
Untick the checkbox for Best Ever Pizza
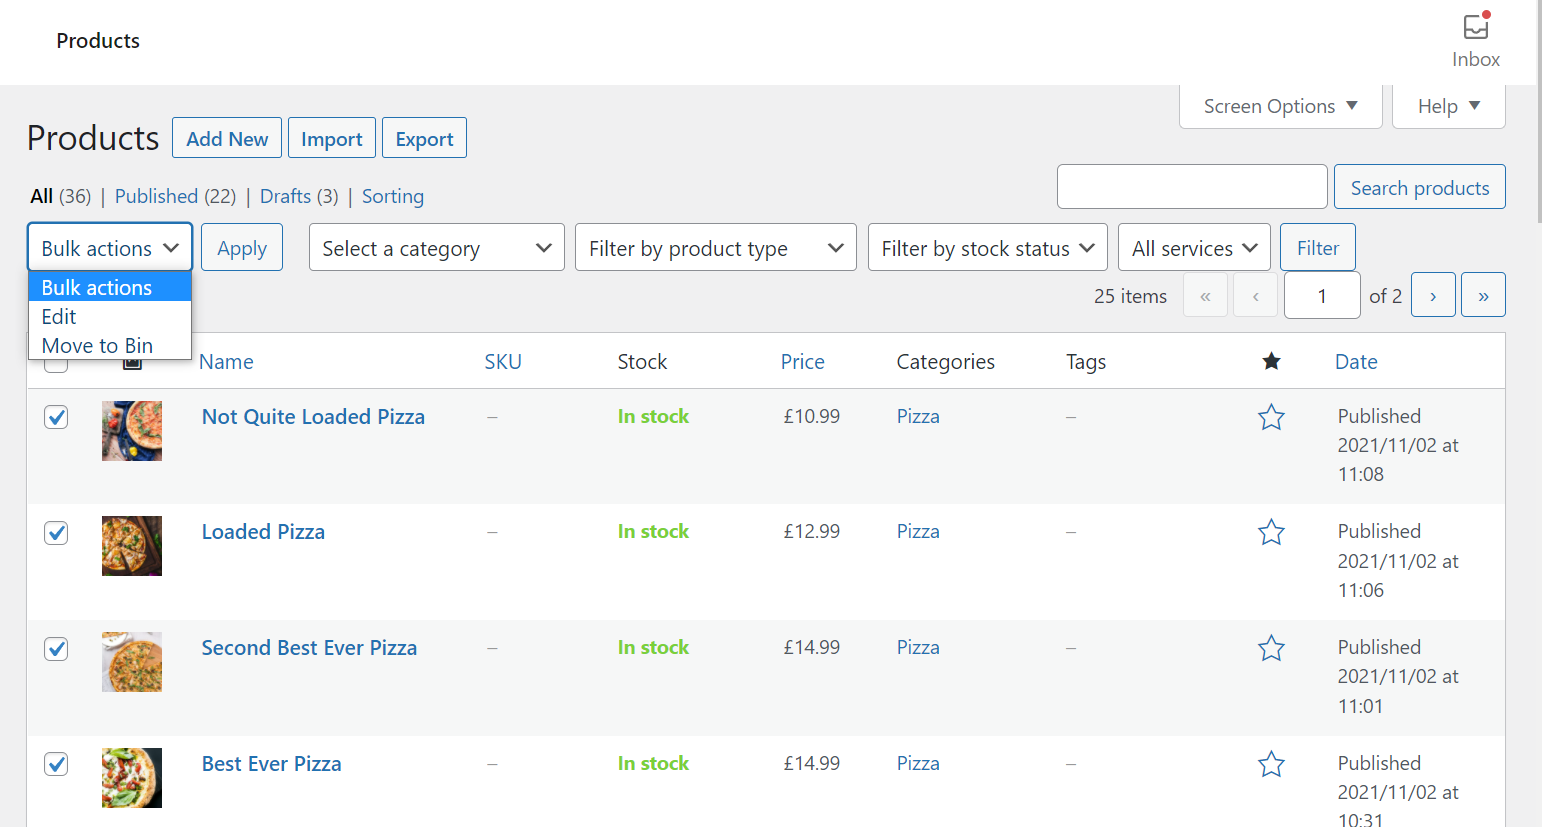(x=56, y=763)
